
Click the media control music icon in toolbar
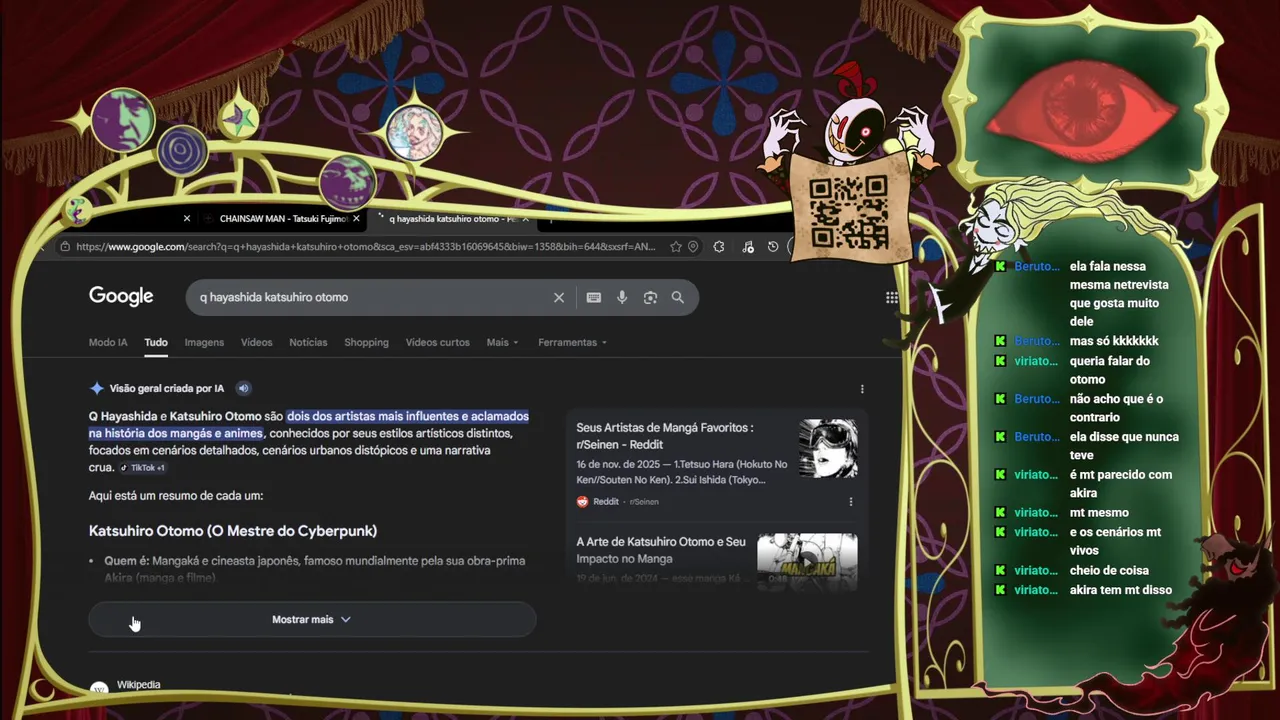tap(747, 246)
